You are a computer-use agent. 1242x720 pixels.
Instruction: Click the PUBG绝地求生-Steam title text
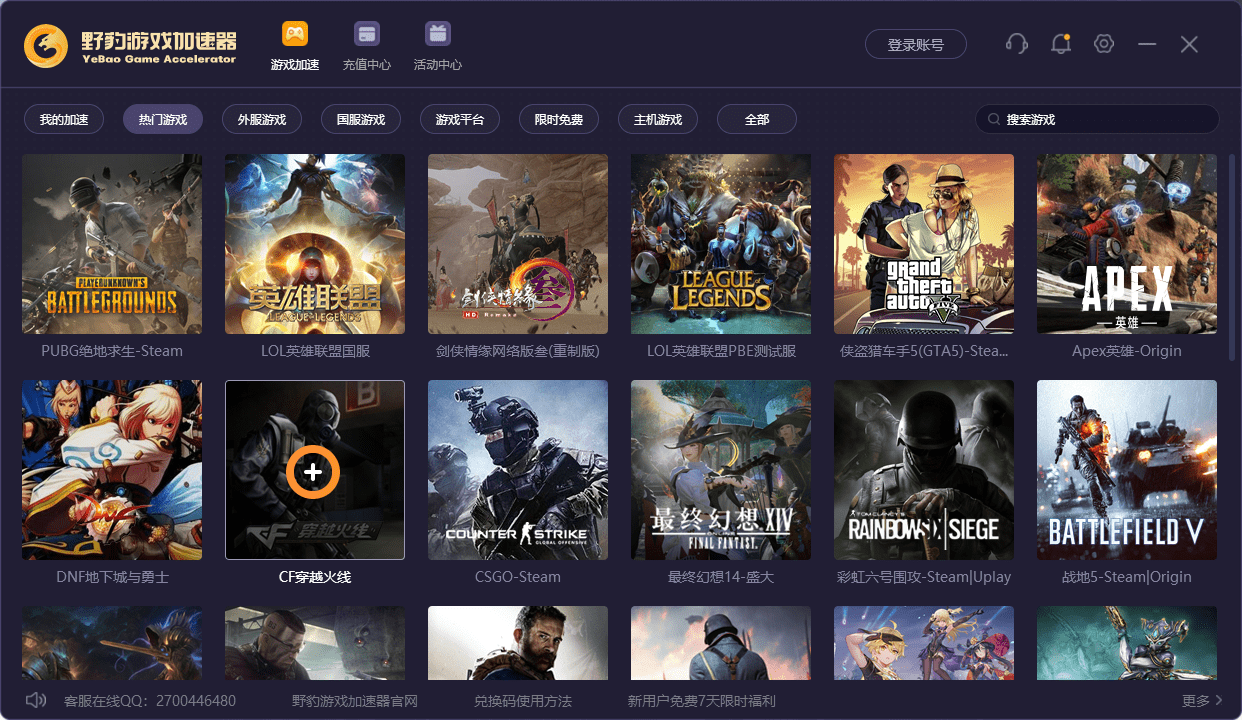(112, 351)
